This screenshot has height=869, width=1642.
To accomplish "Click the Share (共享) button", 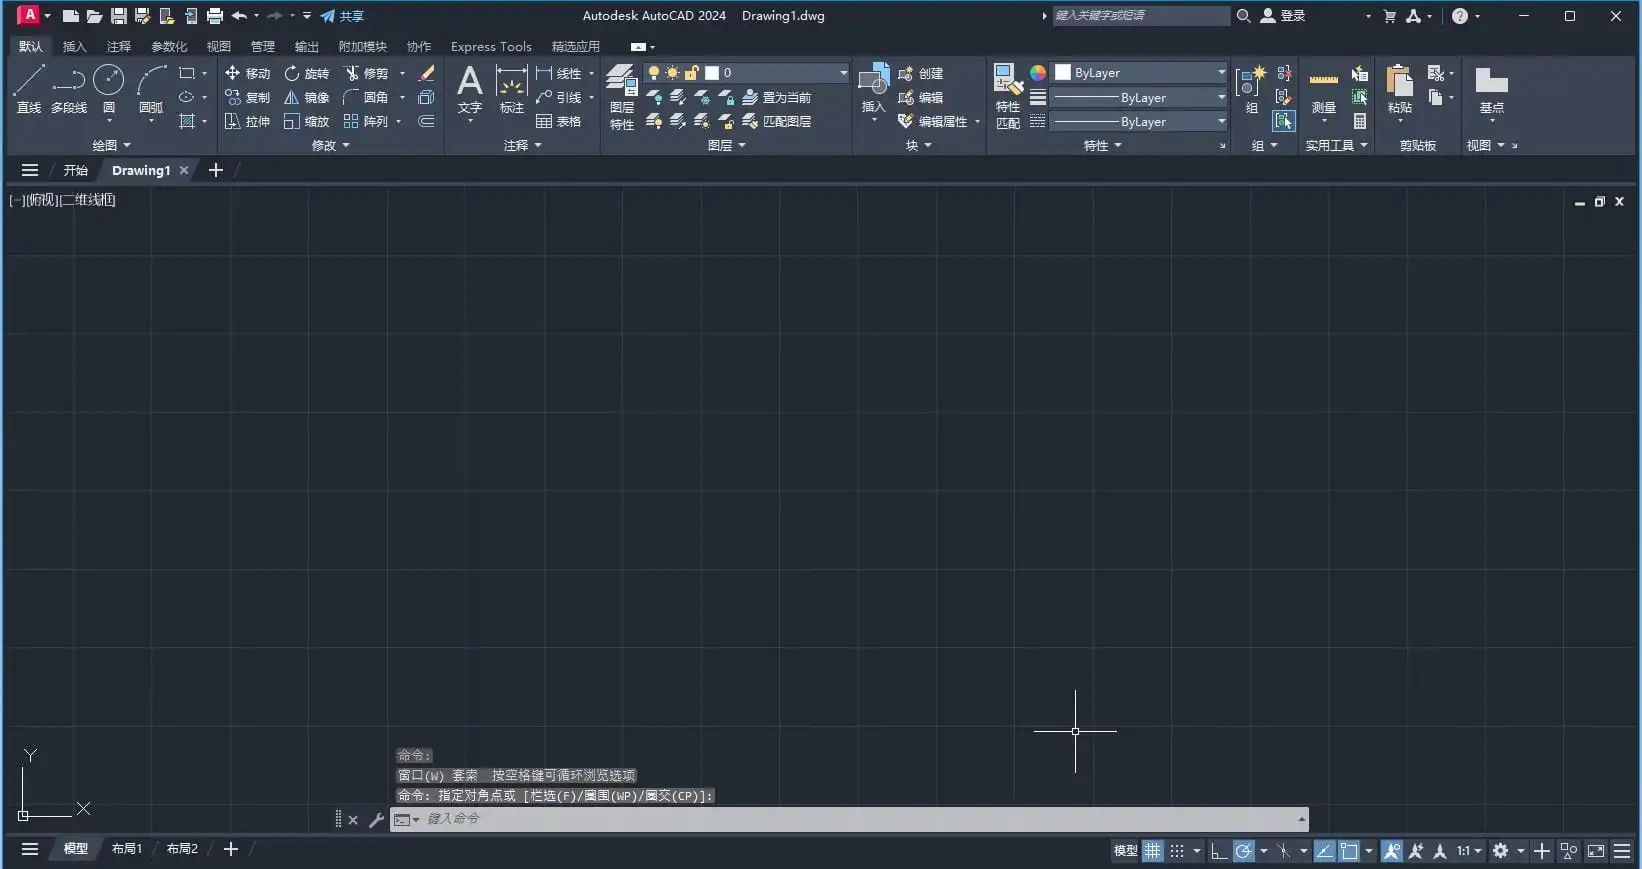I will pyautogui.click(x=342, y=16).
